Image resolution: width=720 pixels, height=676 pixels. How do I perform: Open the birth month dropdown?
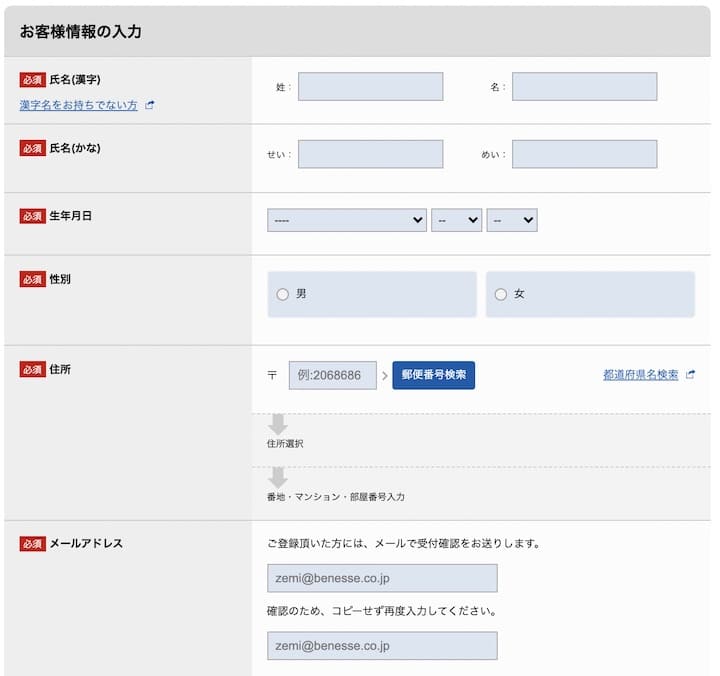tap(456, 220)
